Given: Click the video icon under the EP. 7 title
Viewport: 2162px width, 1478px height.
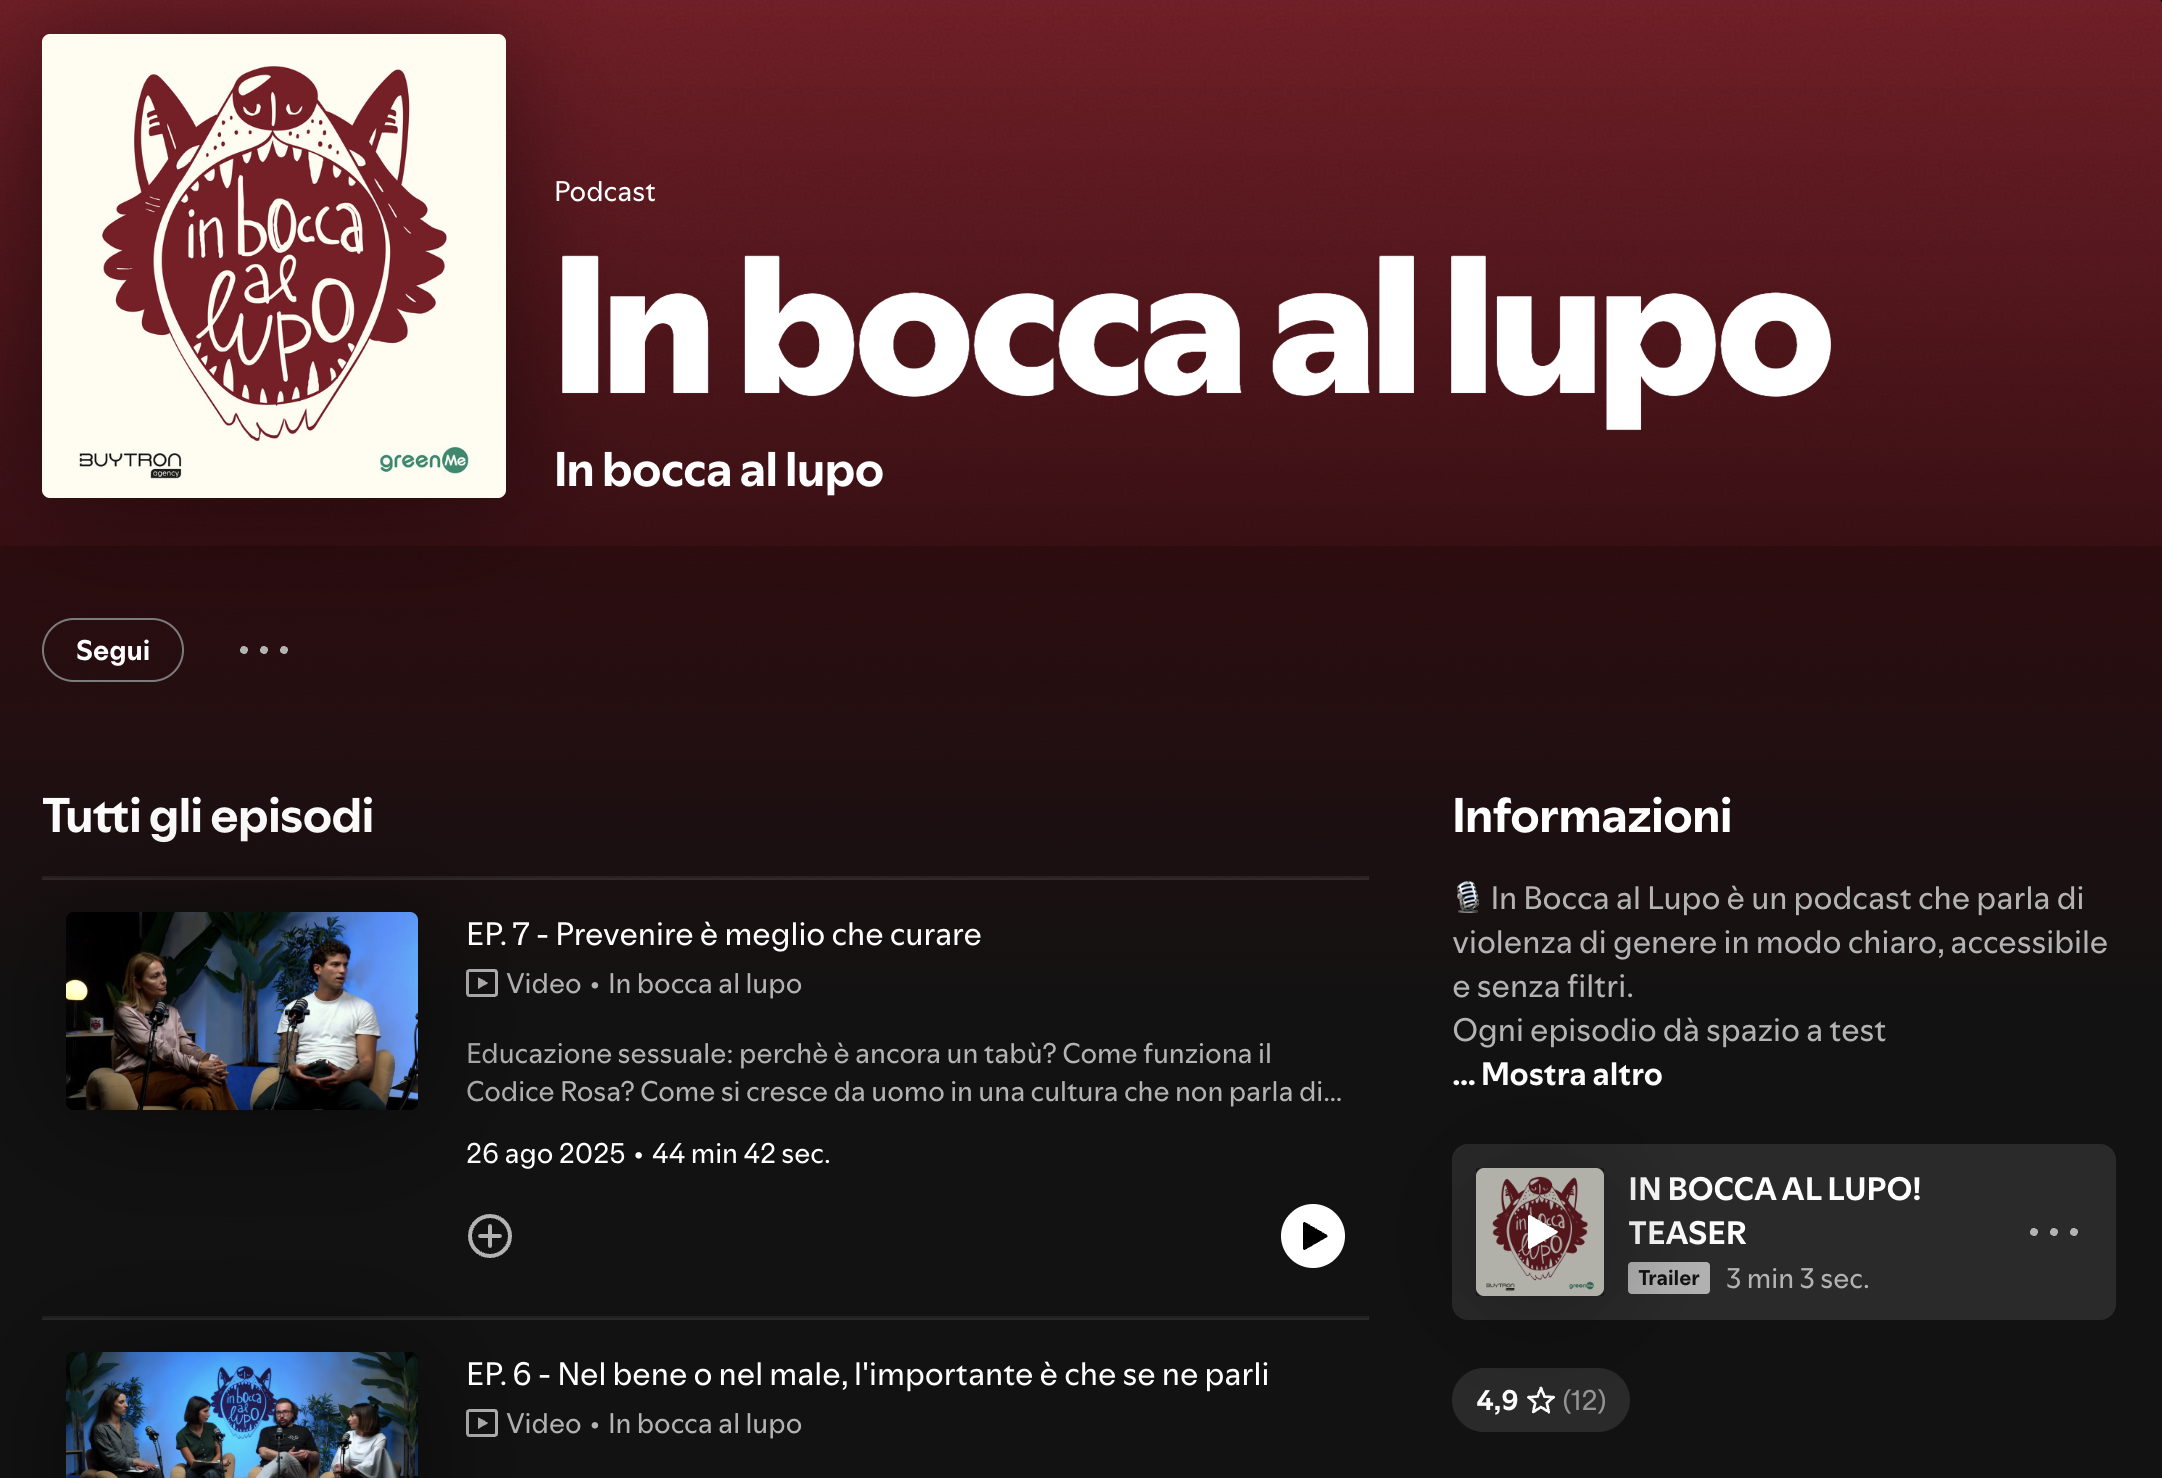Looking at the screenshot, I should click(x=482, y=984).
